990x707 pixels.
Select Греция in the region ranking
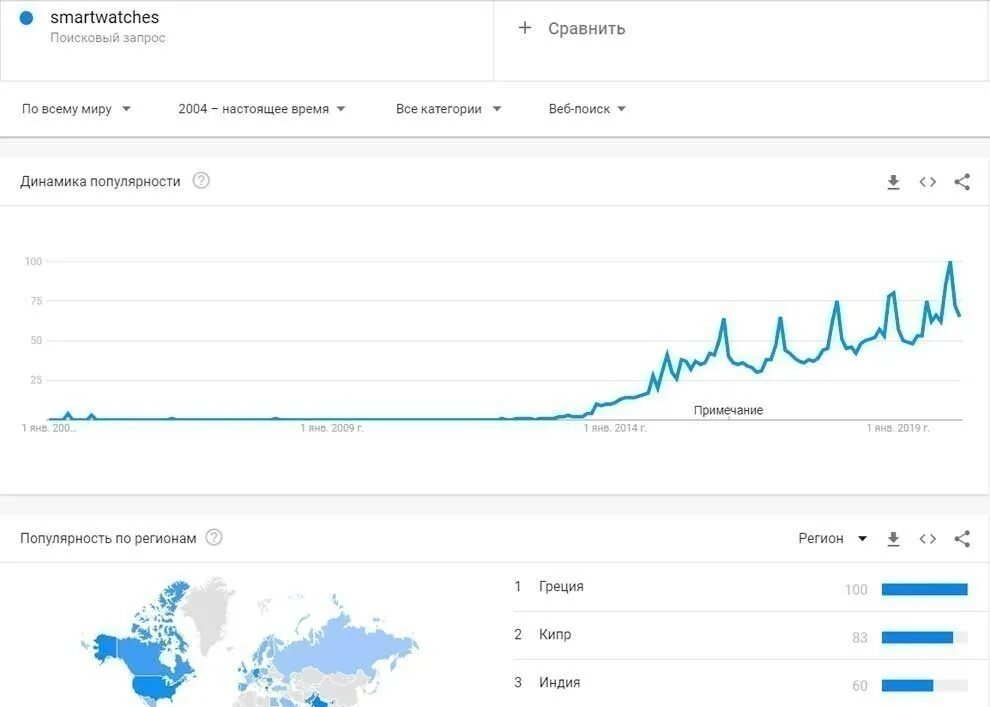pyautogui.click(x=561, y=586)
